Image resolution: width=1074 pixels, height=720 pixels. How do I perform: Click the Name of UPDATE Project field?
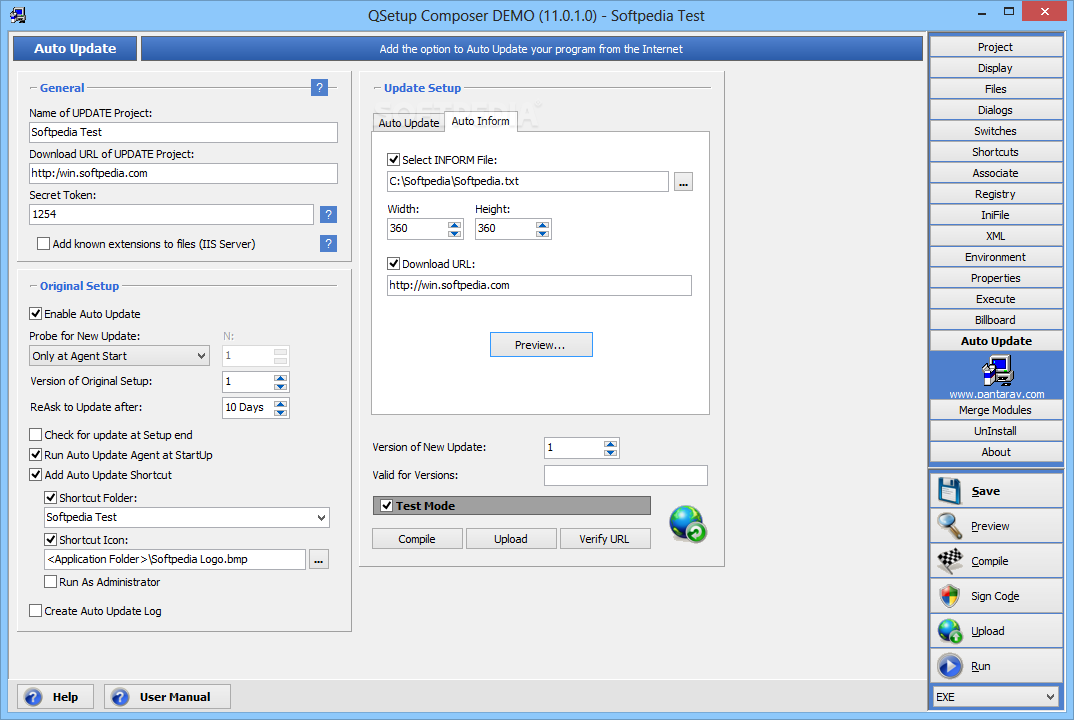183,132
